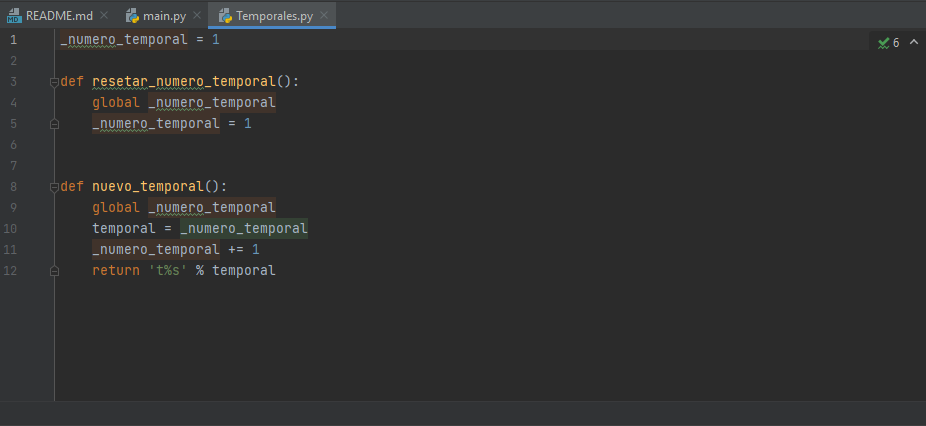
Task: Click _numero_temporal on line 1
Action: tap(124, 40)
